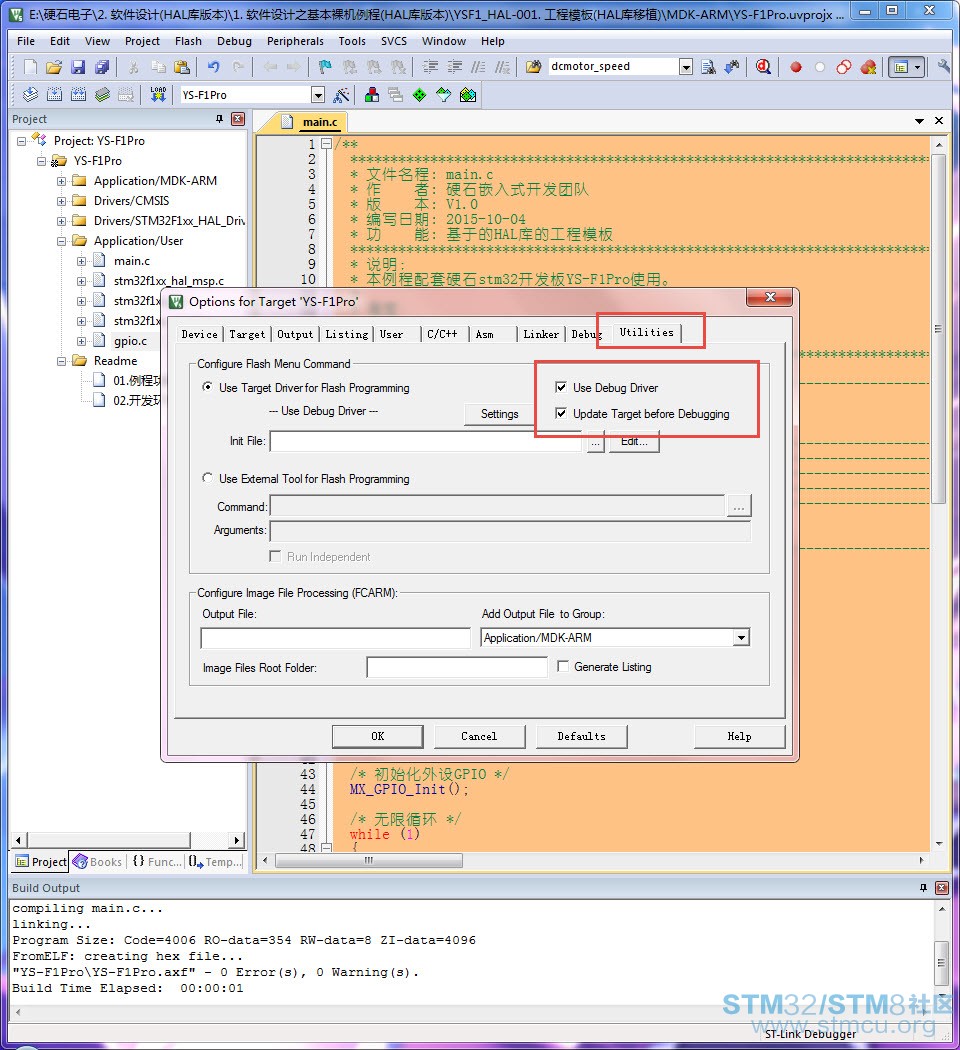This screenshot has height=1050, width=960.
Task: Select gpio.c in project tree
Action: point(130,341)
